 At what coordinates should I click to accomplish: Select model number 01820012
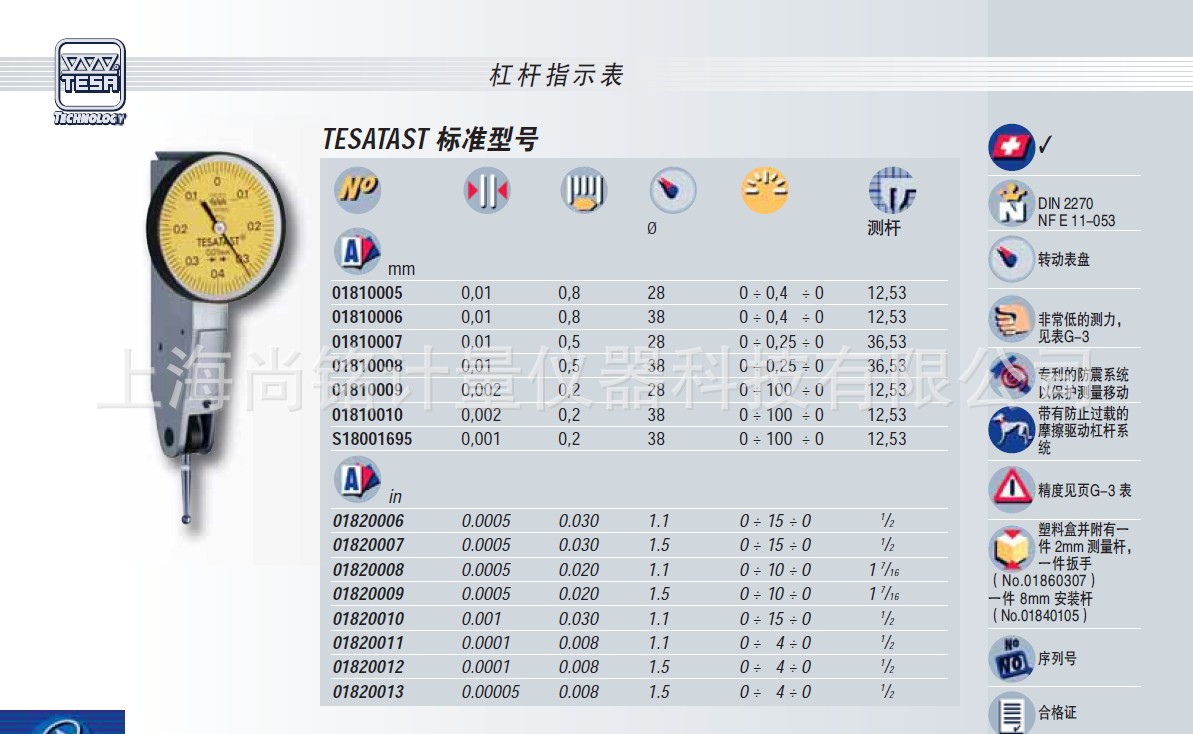point(368,667)
